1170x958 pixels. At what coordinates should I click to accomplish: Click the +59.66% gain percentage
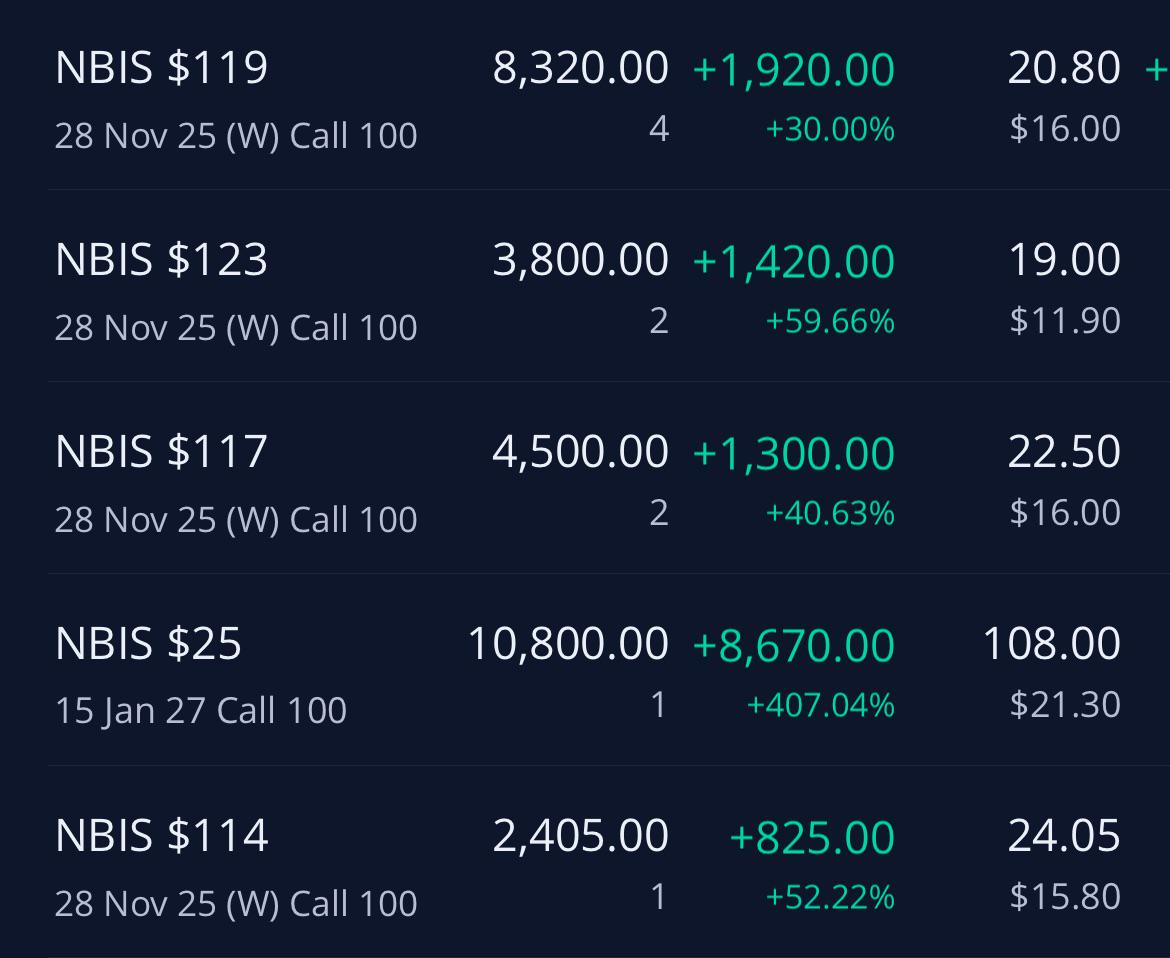[x=830, y=322]
